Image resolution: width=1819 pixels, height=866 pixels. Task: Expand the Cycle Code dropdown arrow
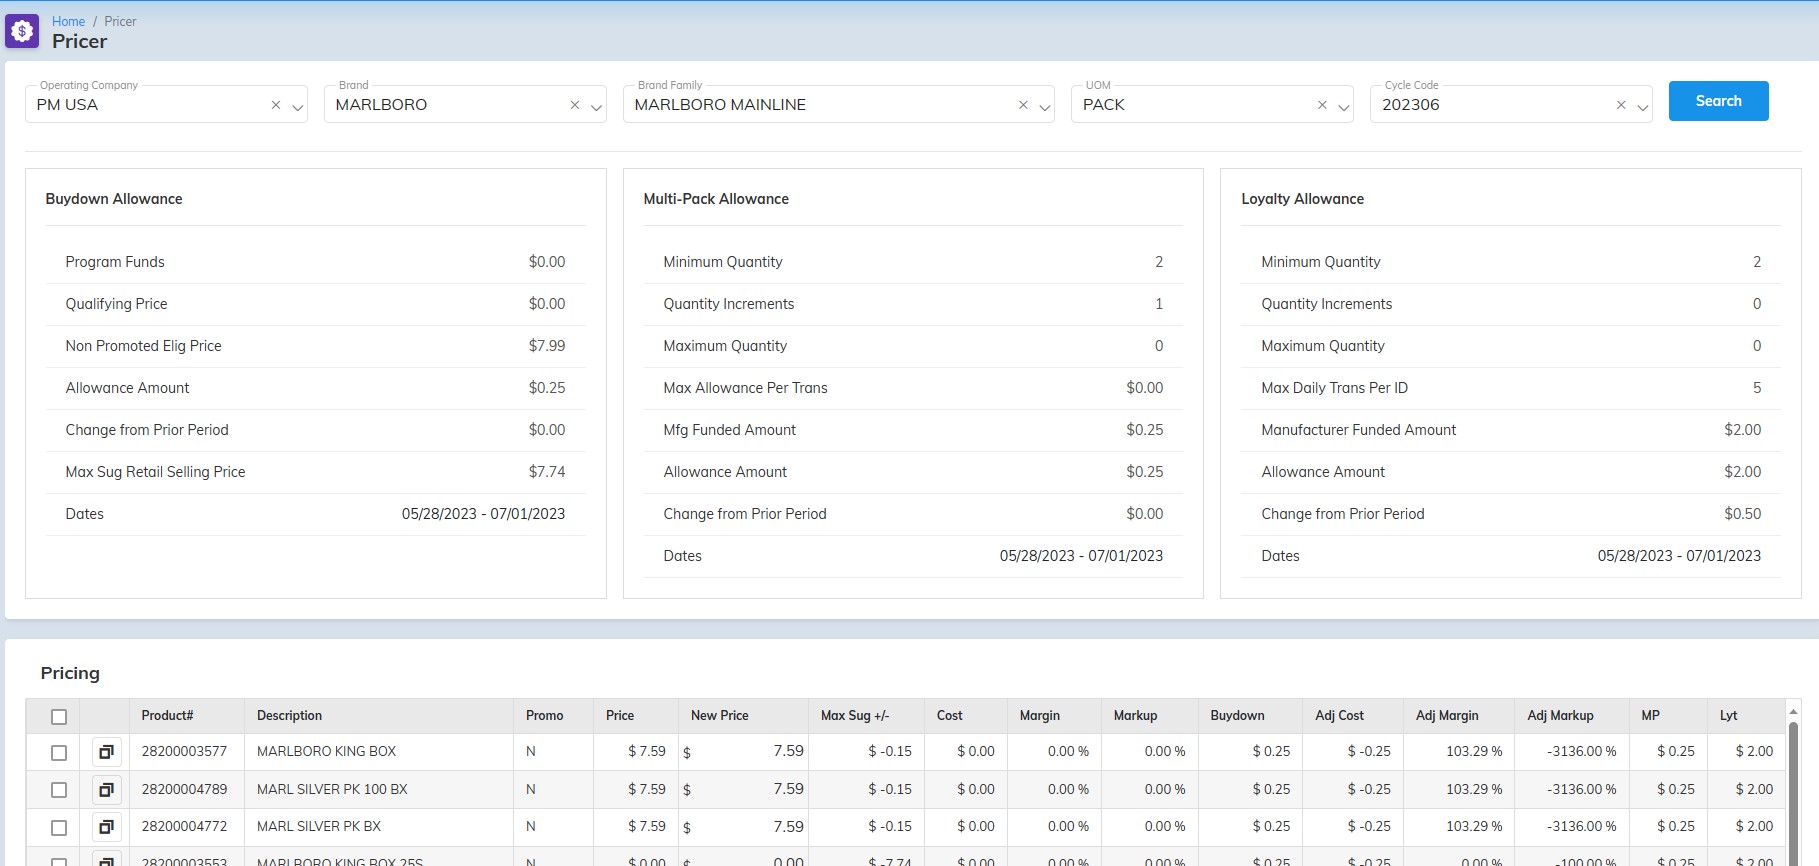(x=1642, y=107)
